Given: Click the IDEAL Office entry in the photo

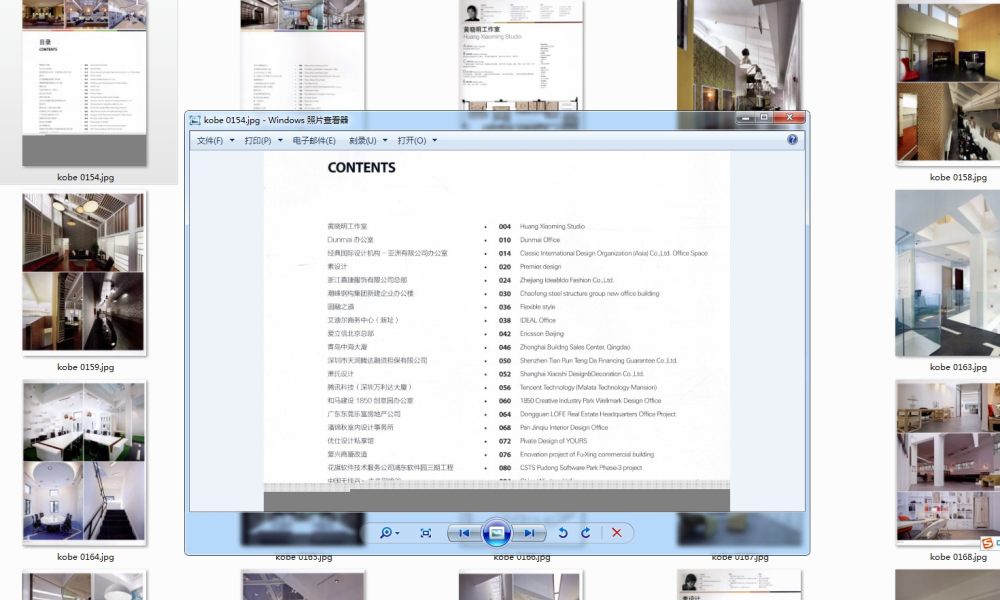Looking at the screenshot, I should coord(538,320).
